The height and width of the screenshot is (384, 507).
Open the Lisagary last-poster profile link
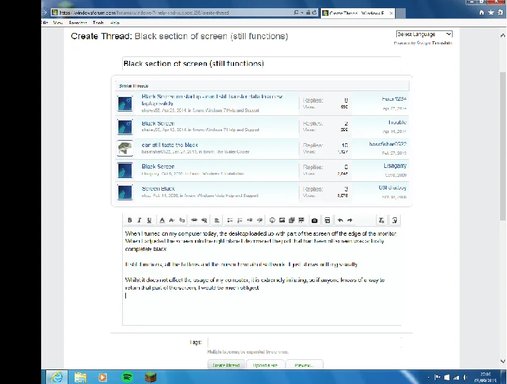[x=395, y=166]
